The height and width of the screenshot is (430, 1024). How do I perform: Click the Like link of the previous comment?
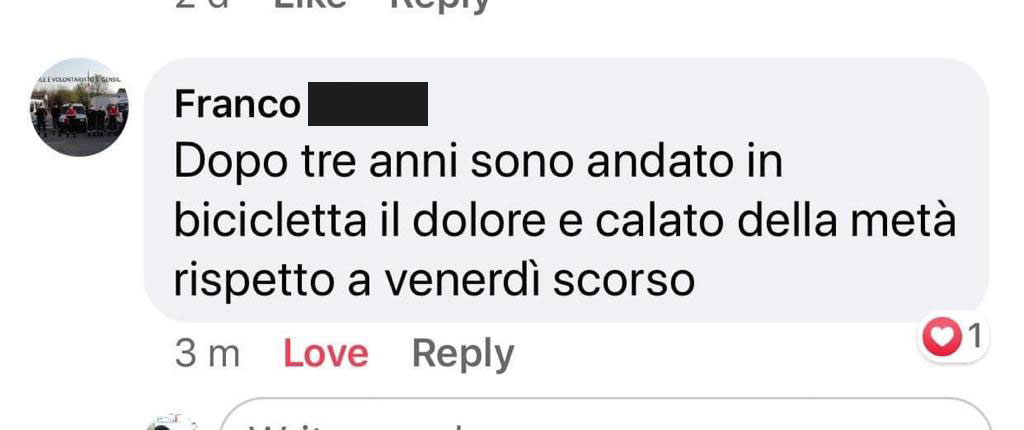pyautogui.click(x=309, y=4)
